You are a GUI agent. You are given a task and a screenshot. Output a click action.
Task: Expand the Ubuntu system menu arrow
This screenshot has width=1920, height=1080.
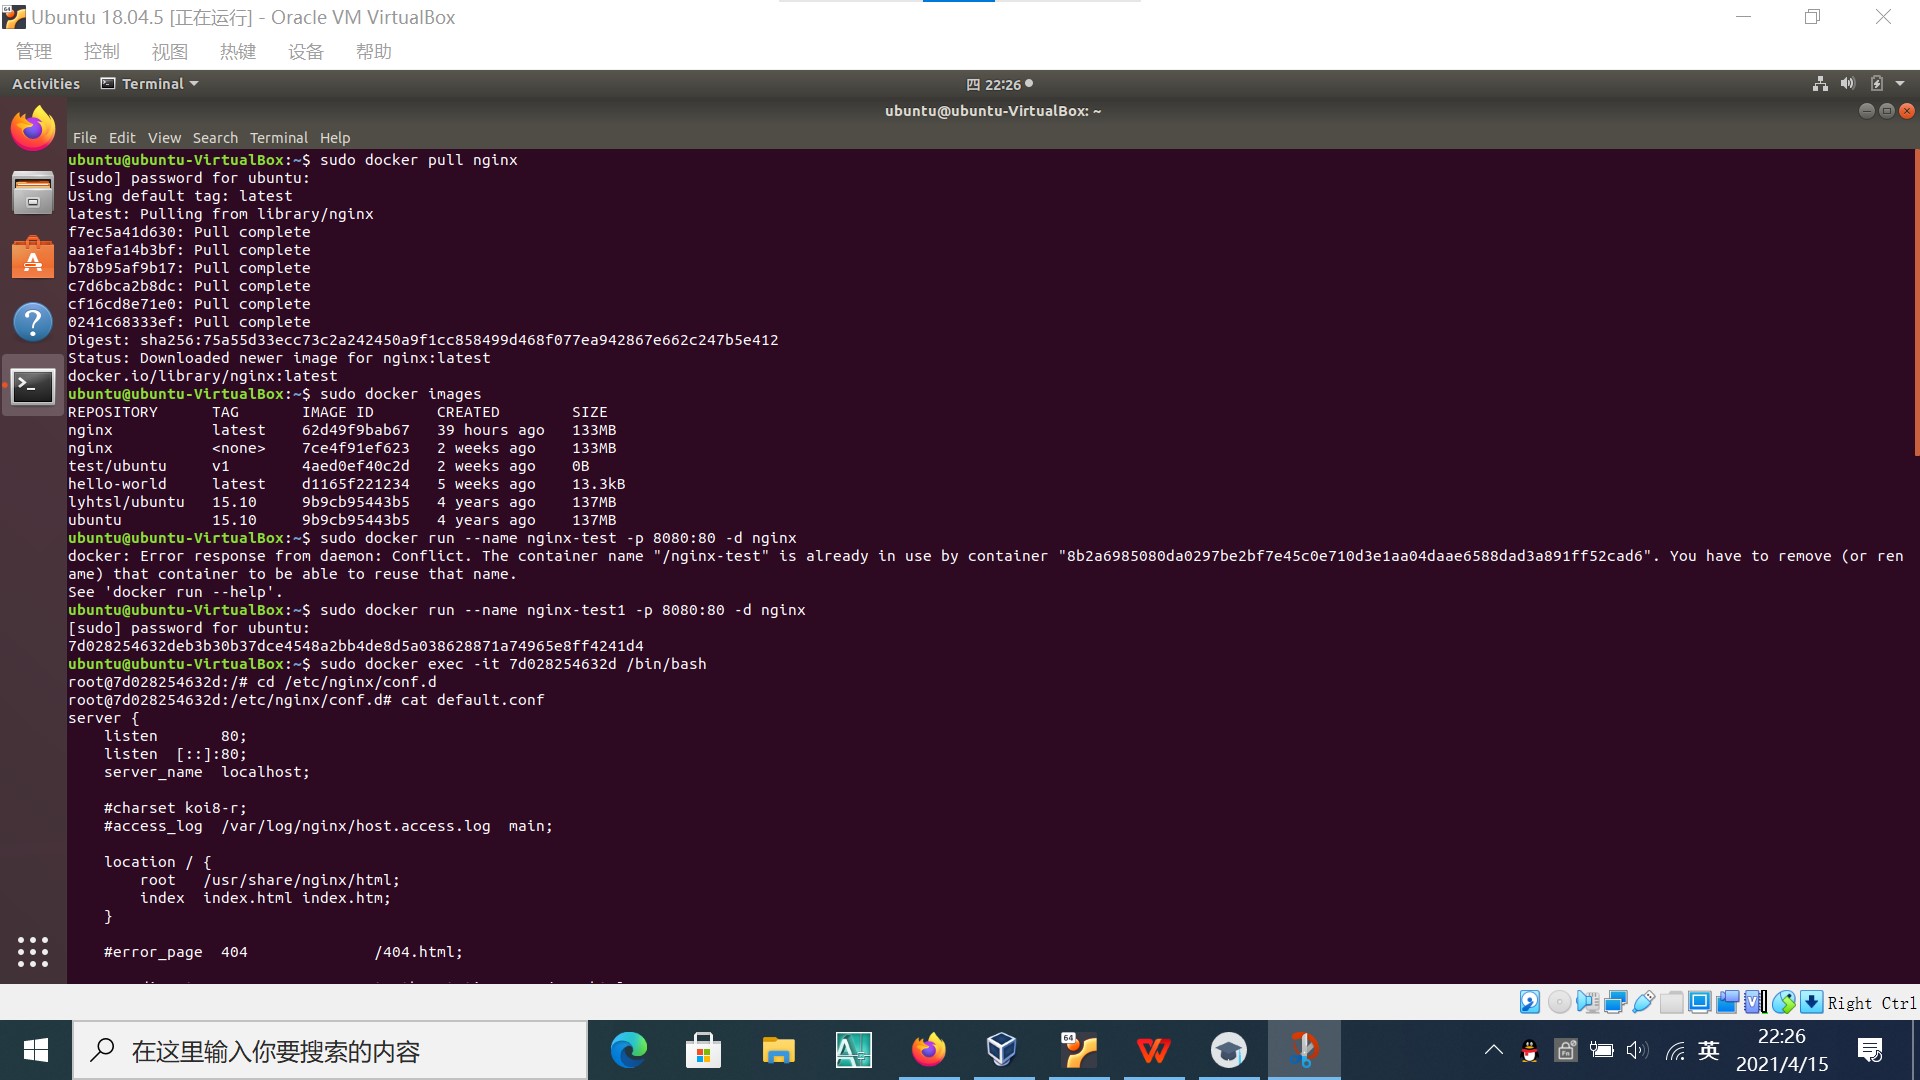1900,84
